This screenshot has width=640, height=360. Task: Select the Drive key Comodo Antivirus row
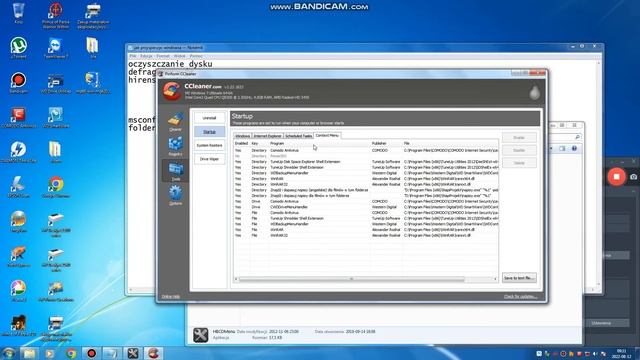[x=366, y=201]
